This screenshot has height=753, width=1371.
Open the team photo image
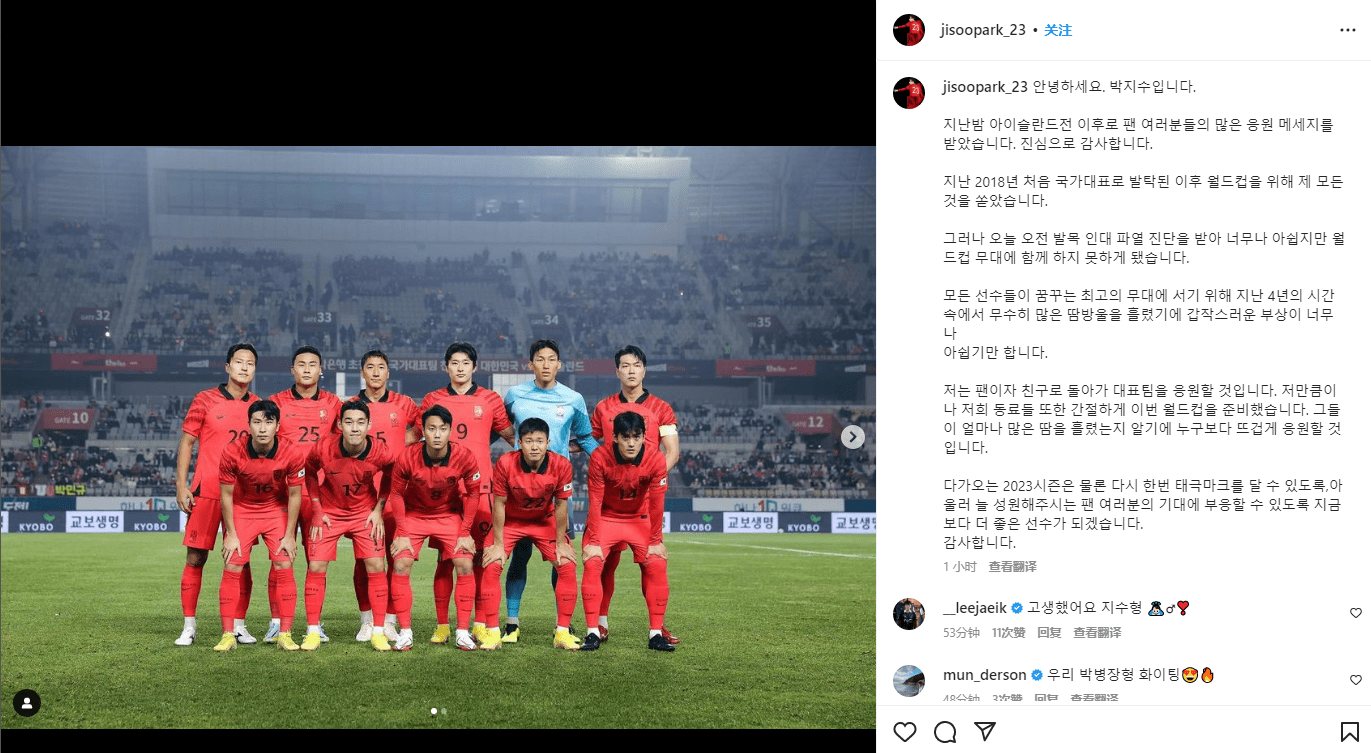[x=438, y=437]
